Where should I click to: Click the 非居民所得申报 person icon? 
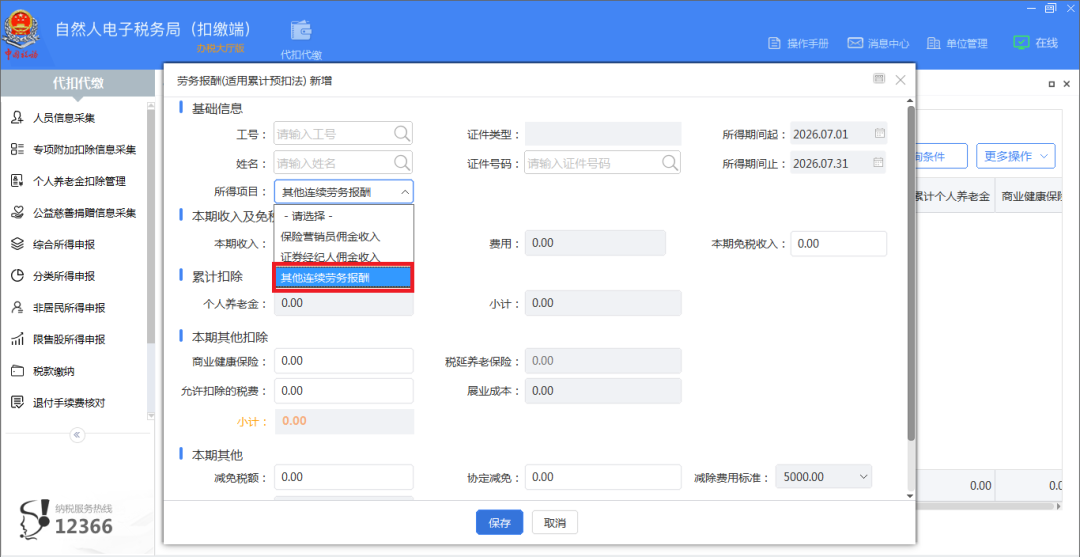[18, 308]
